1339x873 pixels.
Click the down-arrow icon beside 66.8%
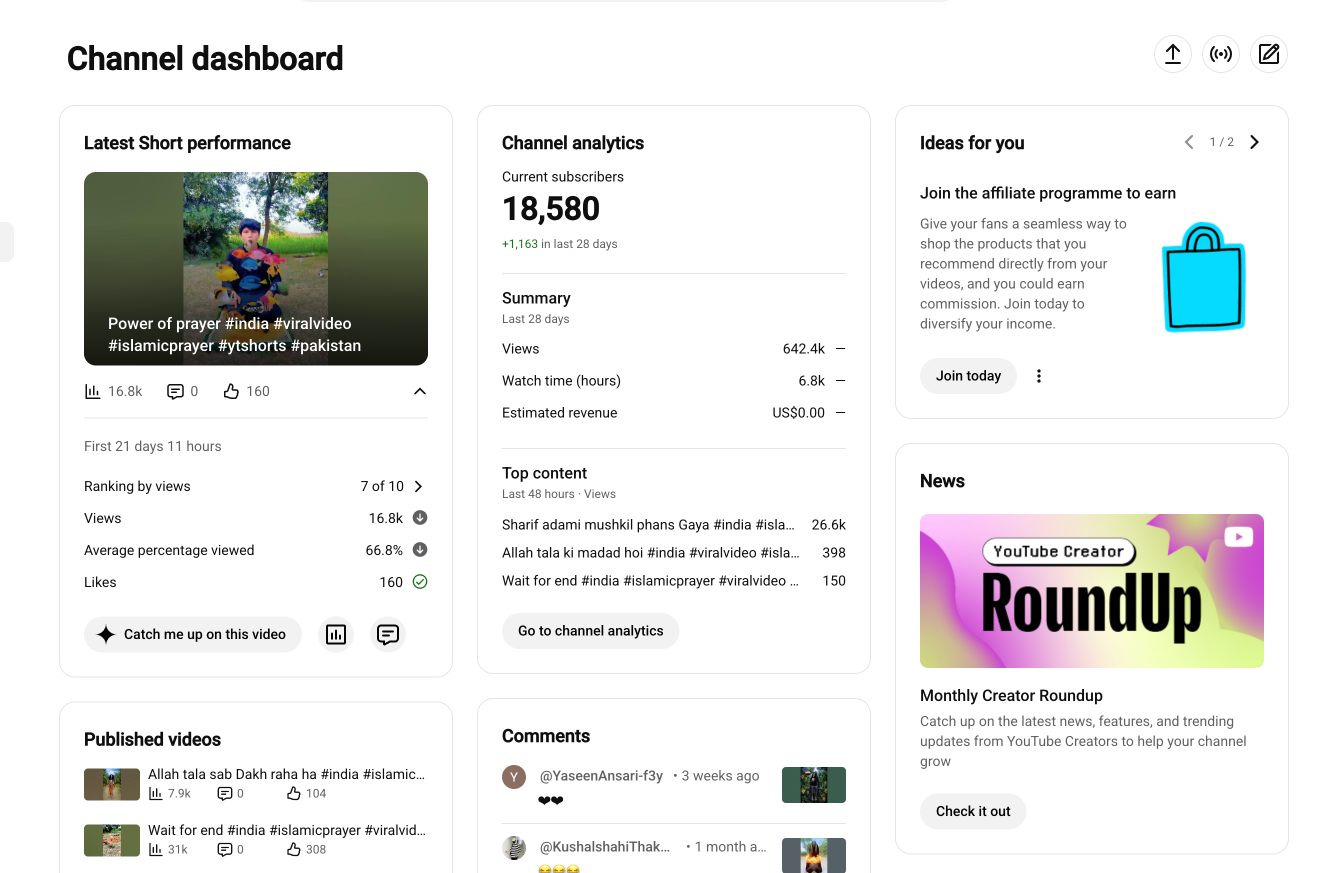point(420,550)
